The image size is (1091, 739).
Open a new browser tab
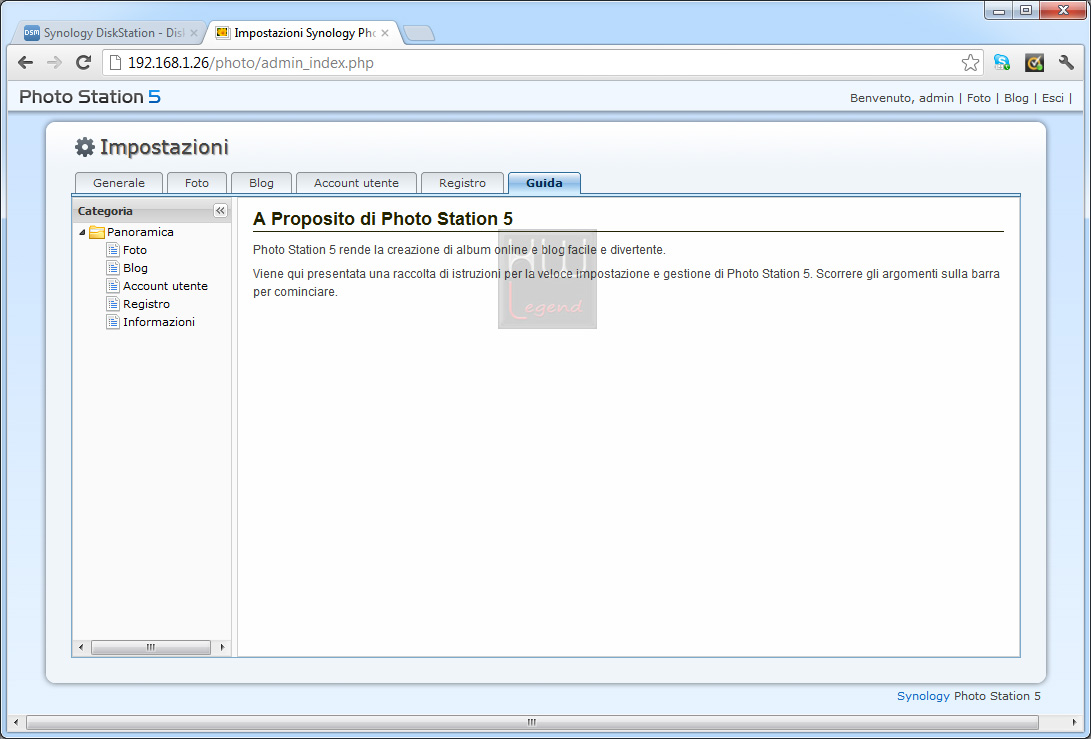pyautogui.click(x=419, y=33)
